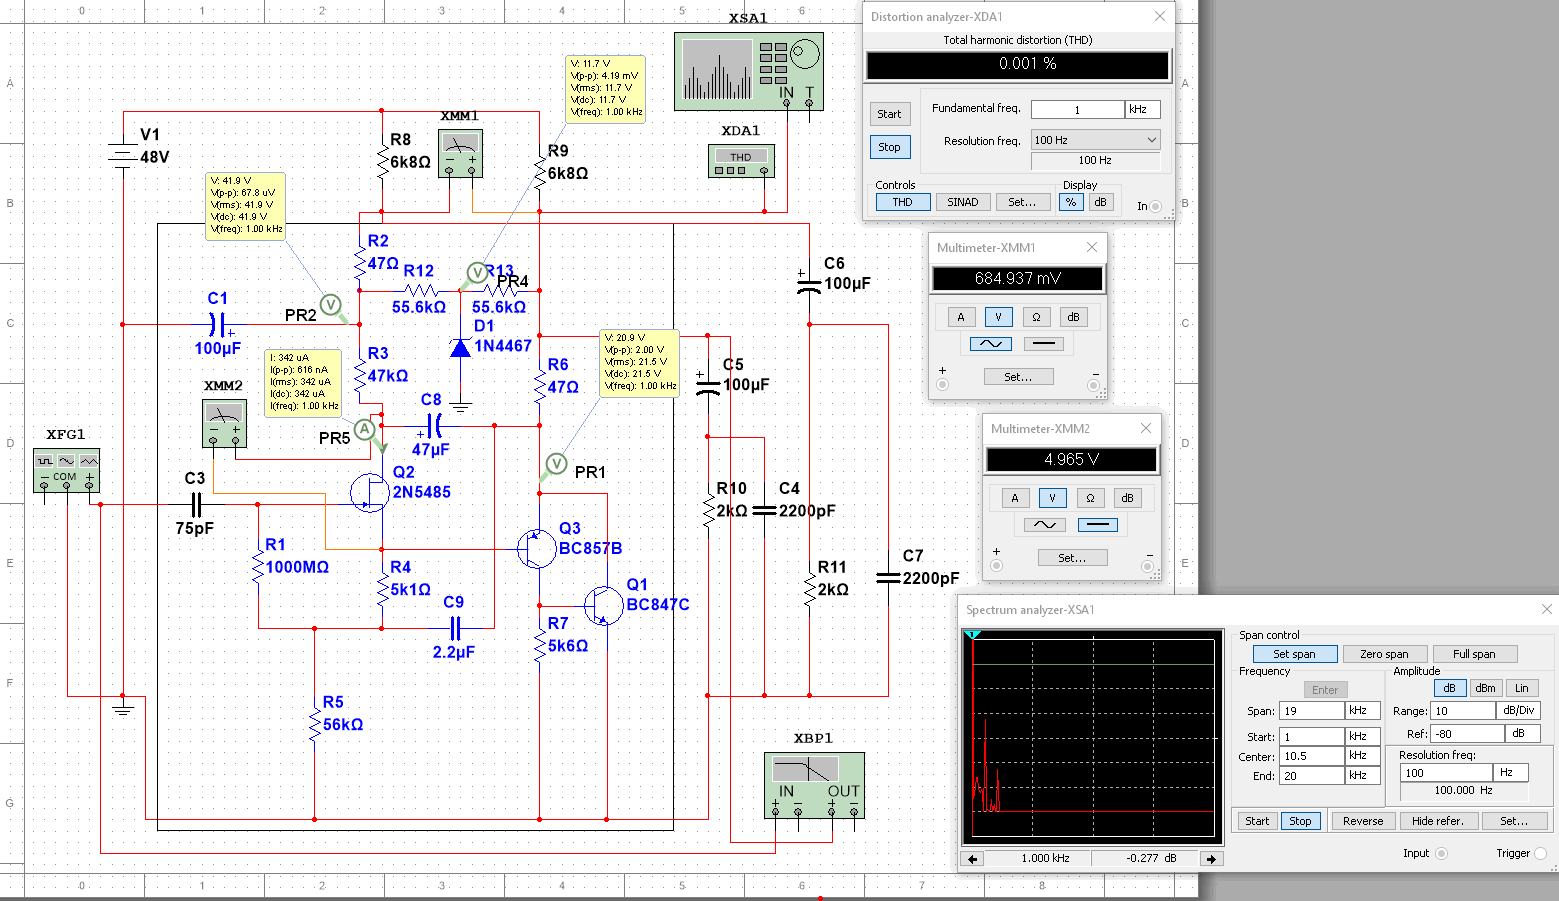Change the Fundamental freq. kHz unit selector
This screenshot has width=1559, height=901.
[1143, 109]
